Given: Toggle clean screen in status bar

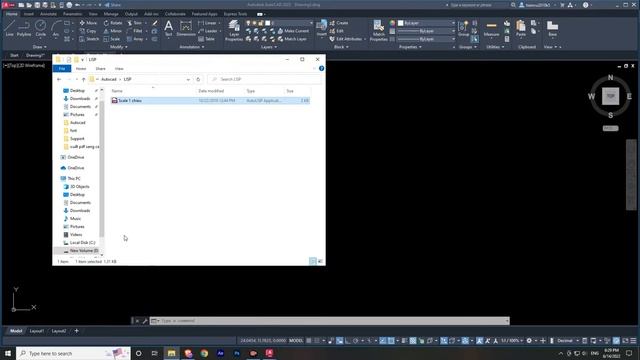Looking at the screenshot, I should tap(625, 340).
